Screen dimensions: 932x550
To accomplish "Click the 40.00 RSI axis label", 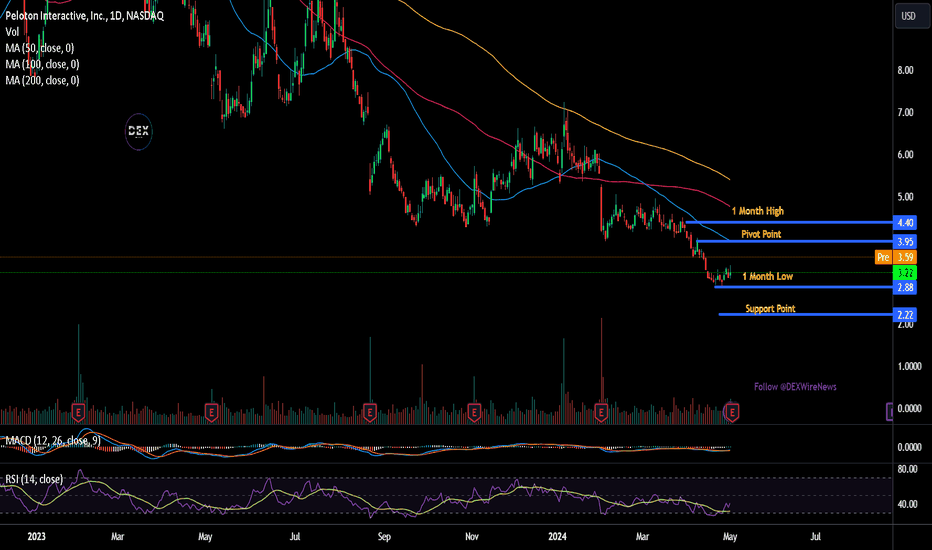I will click(907, 505).
